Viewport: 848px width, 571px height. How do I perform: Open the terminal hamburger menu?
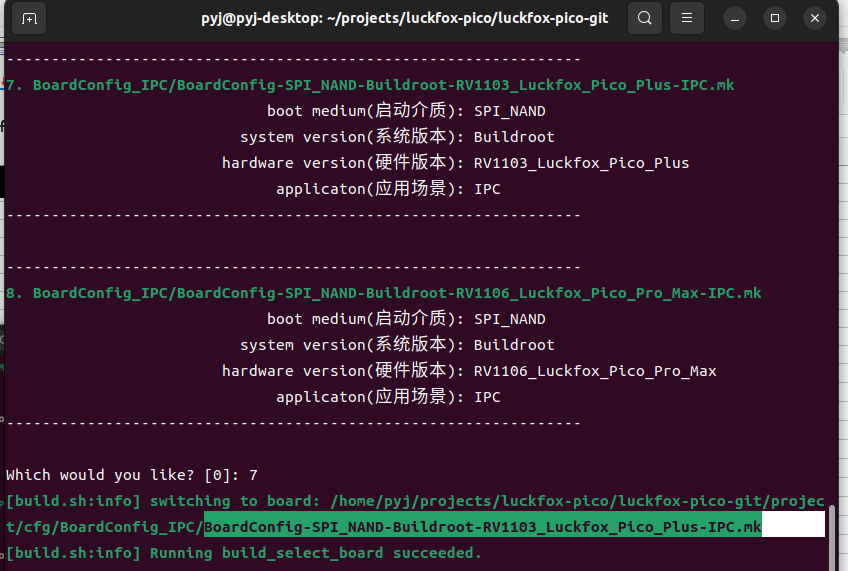point(687,18)
